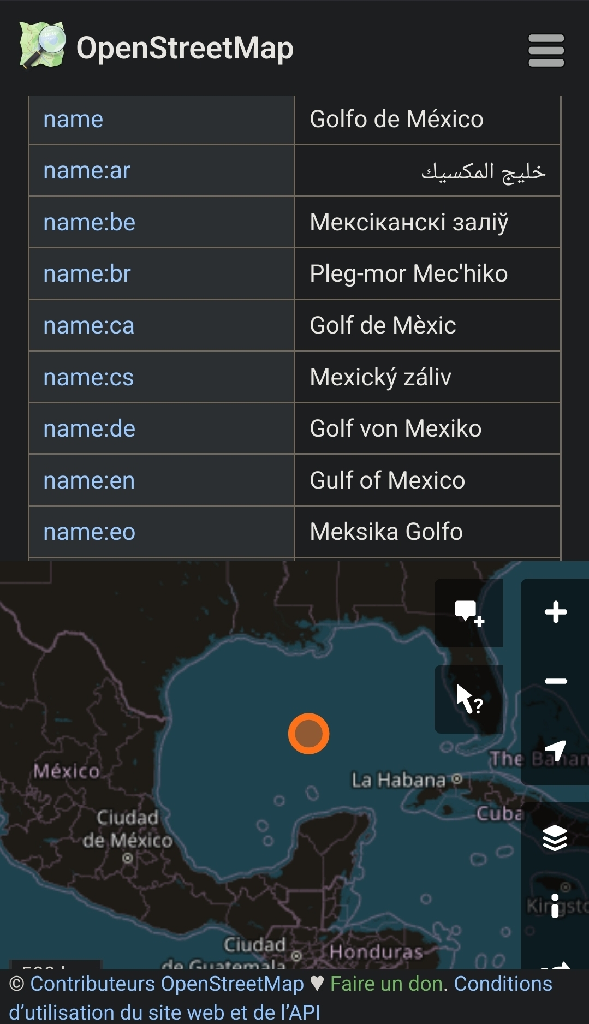Select the value Golf von Mexiko
This screenshot has width=589, height=1024.
click(396, 428)
